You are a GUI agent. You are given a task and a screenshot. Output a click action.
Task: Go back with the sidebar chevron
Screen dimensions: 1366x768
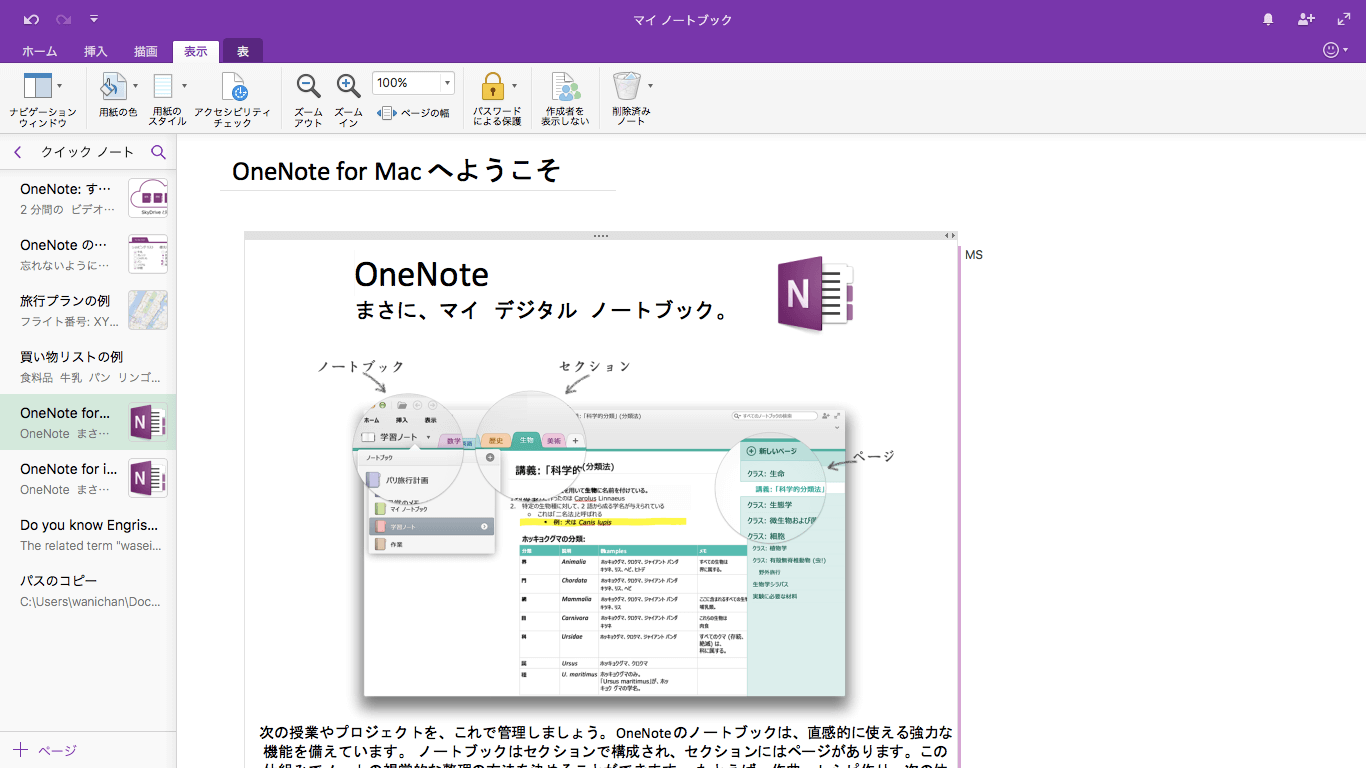click(18, 152)
